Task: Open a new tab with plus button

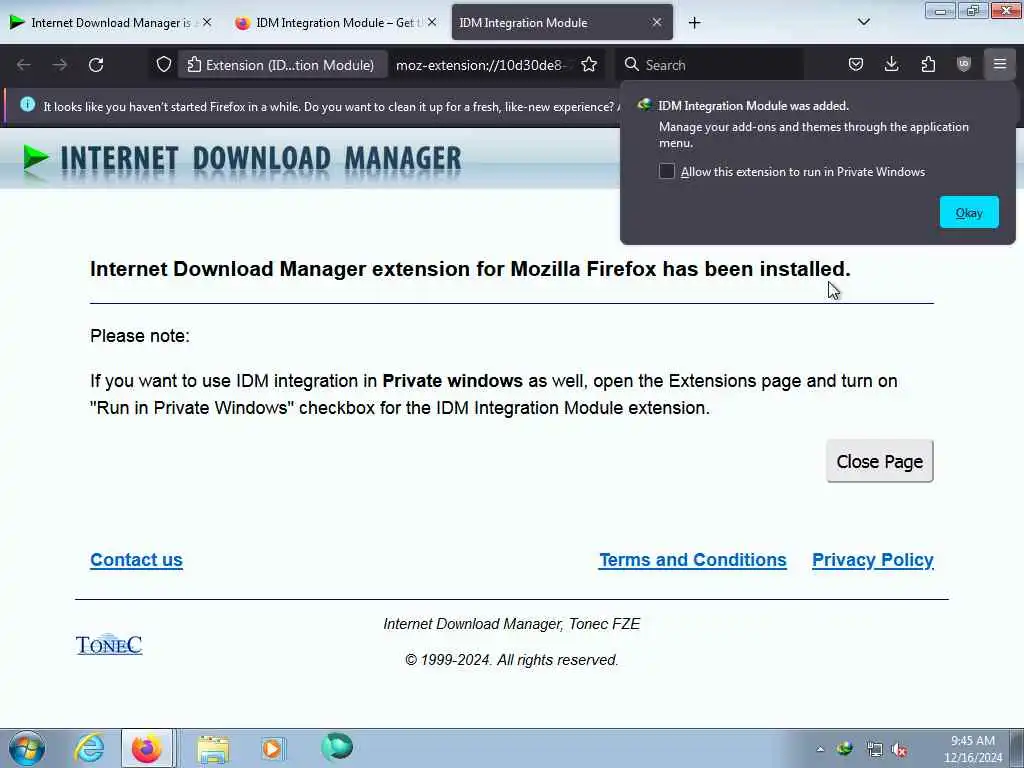Action: (x=694, y=23)
